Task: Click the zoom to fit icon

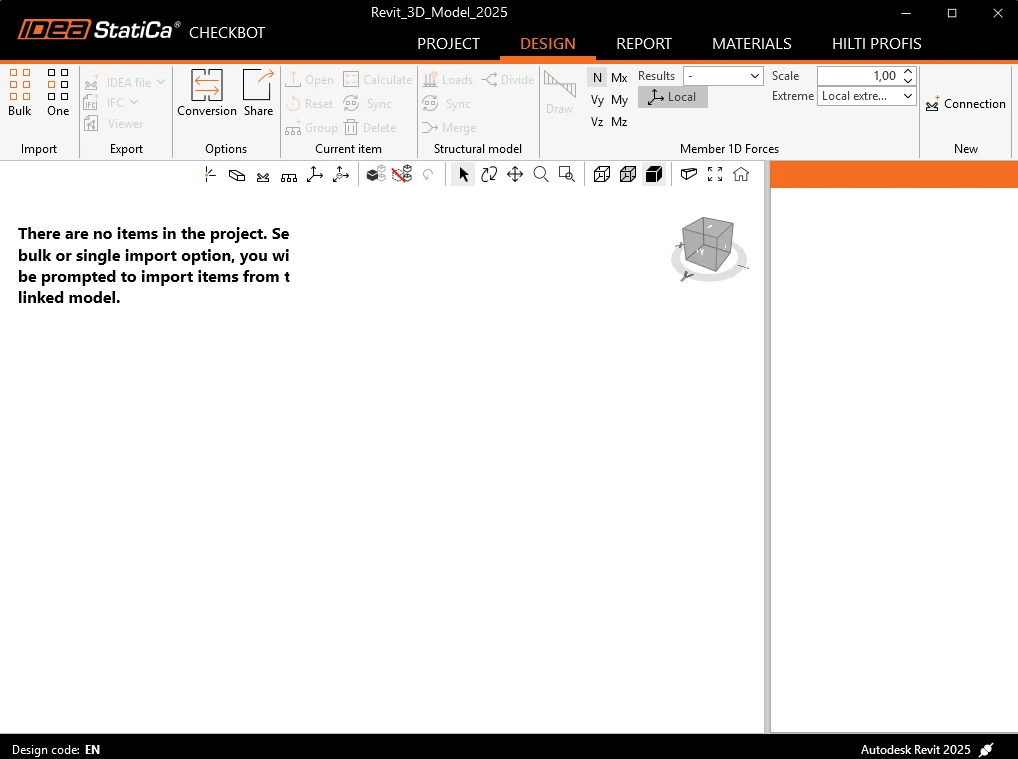Action: point(715,175)
